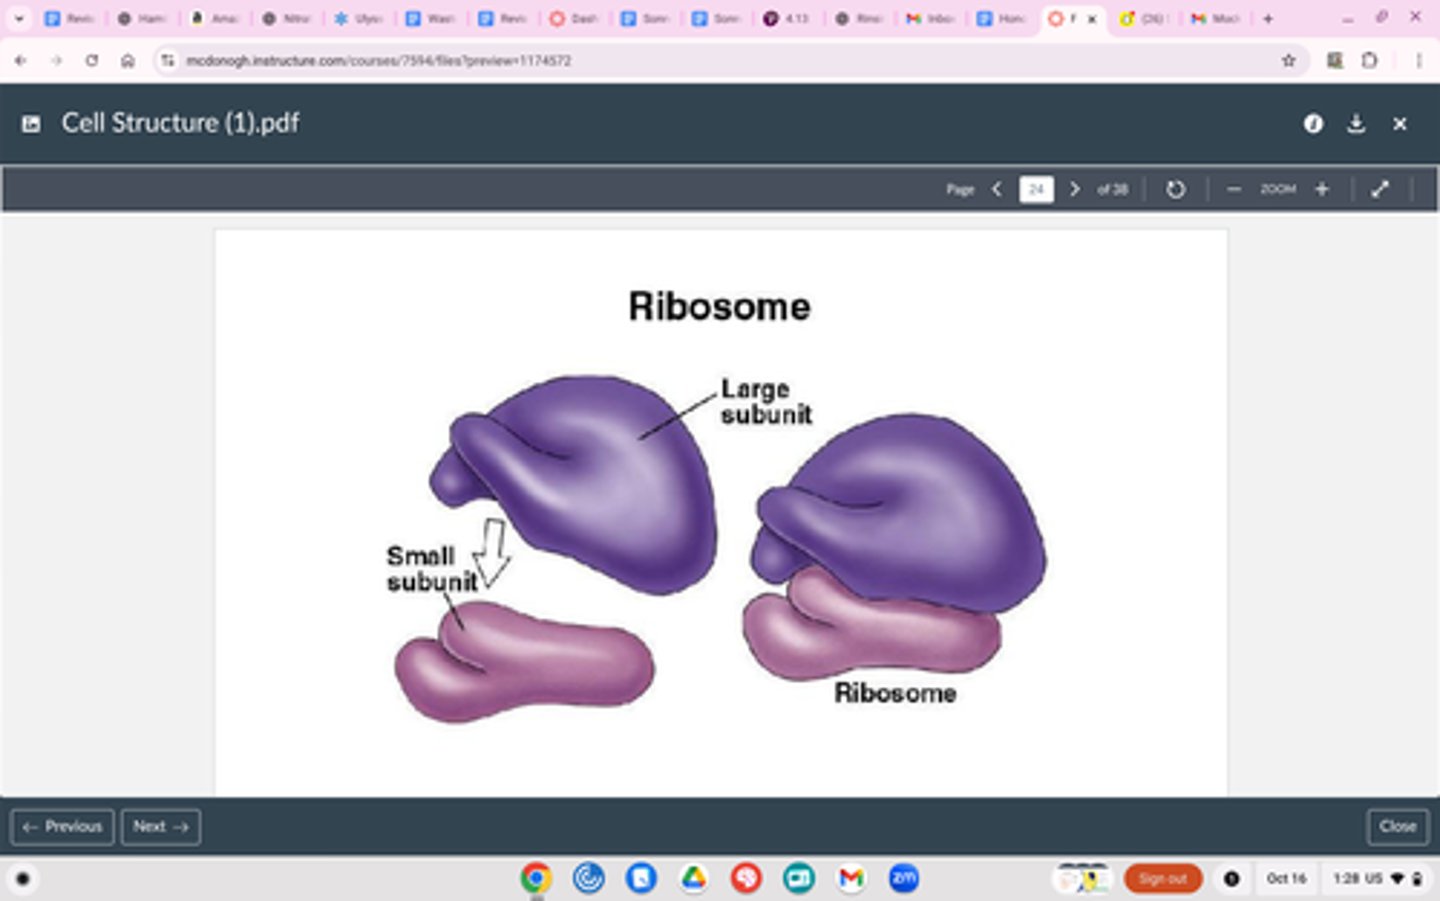Switch to the Amaz tab
The image size is (1440, 901).
click(x=214, y=18)
